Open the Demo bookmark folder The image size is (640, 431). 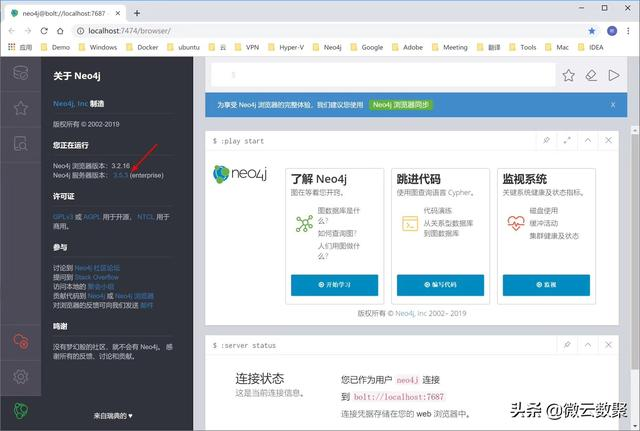(x=56, y=47)
